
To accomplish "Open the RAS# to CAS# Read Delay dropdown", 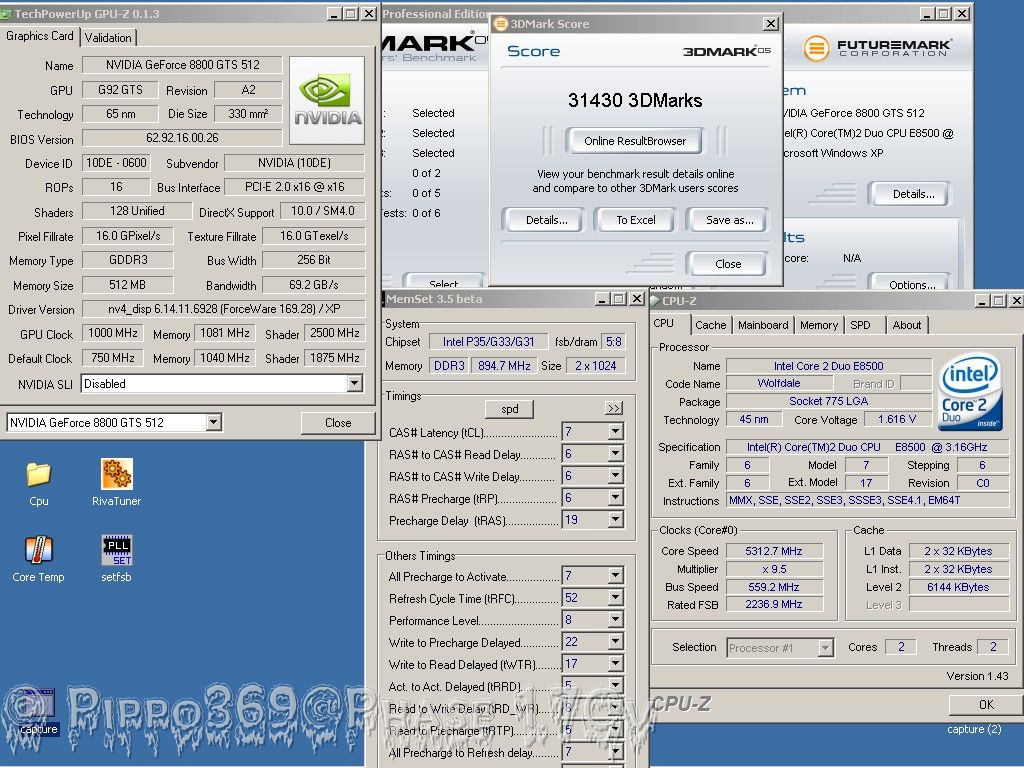I will [x=615, y=453].
